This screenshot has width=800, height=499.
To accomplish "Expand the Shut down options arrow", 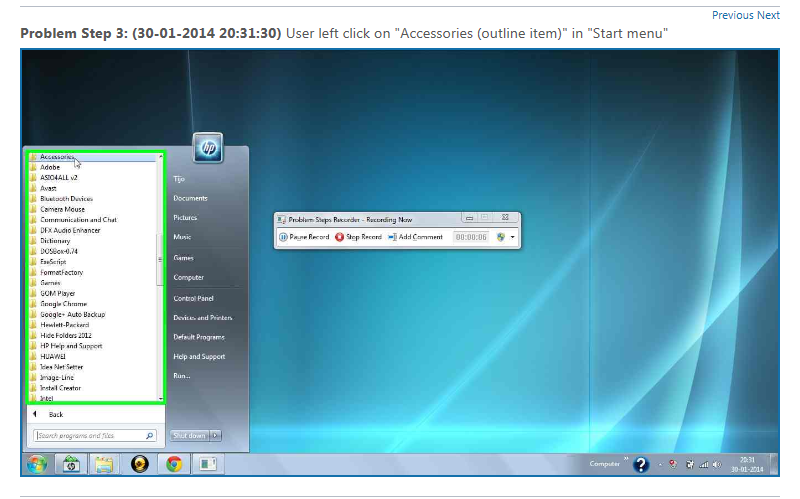I will pyautogui.click(x=216, y=436).
